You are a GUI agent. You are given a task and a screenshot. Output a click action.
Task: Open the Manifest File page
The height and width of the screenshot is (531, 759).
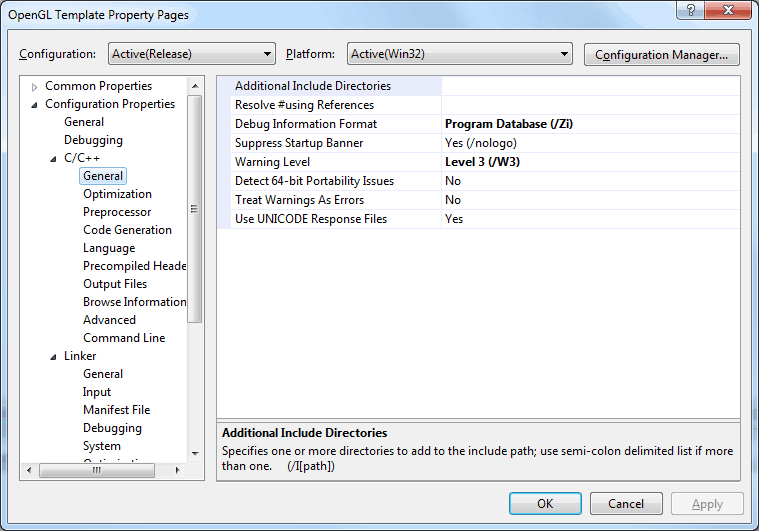click(117, 410)
